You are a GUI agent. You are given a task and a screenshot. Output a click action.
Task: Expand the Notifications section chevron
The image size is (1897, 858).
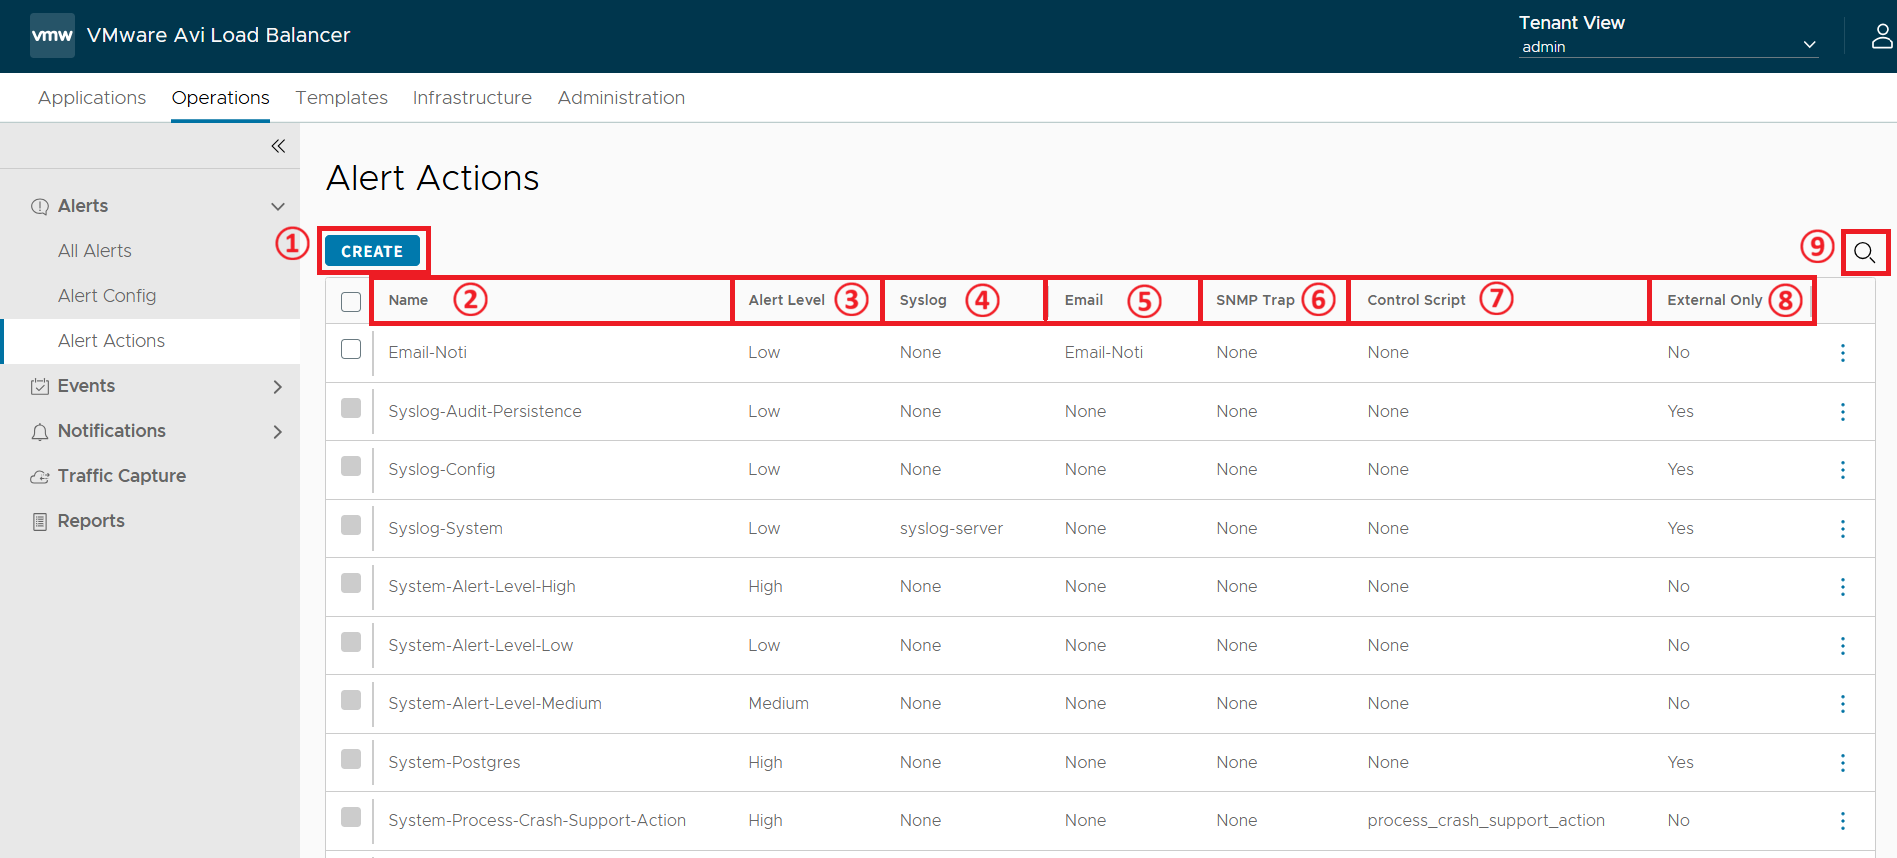(x=278, y=432)
